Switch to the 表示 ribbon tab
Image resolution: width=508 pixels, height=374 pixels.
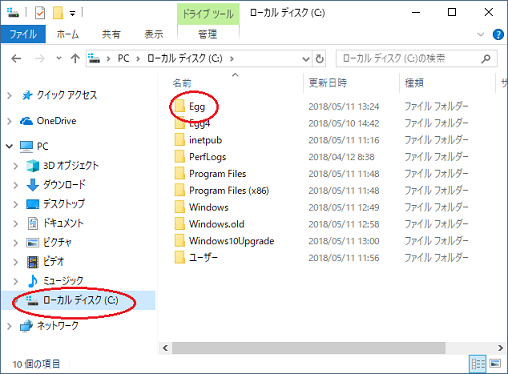[154, 34]
